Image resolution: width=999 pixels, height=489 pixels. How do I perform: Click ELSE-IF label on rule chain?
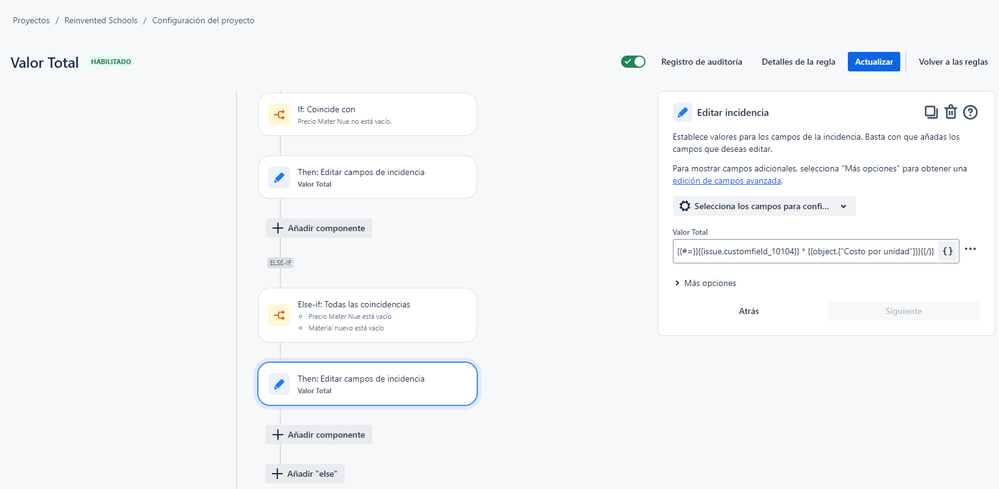click(280, 262)
